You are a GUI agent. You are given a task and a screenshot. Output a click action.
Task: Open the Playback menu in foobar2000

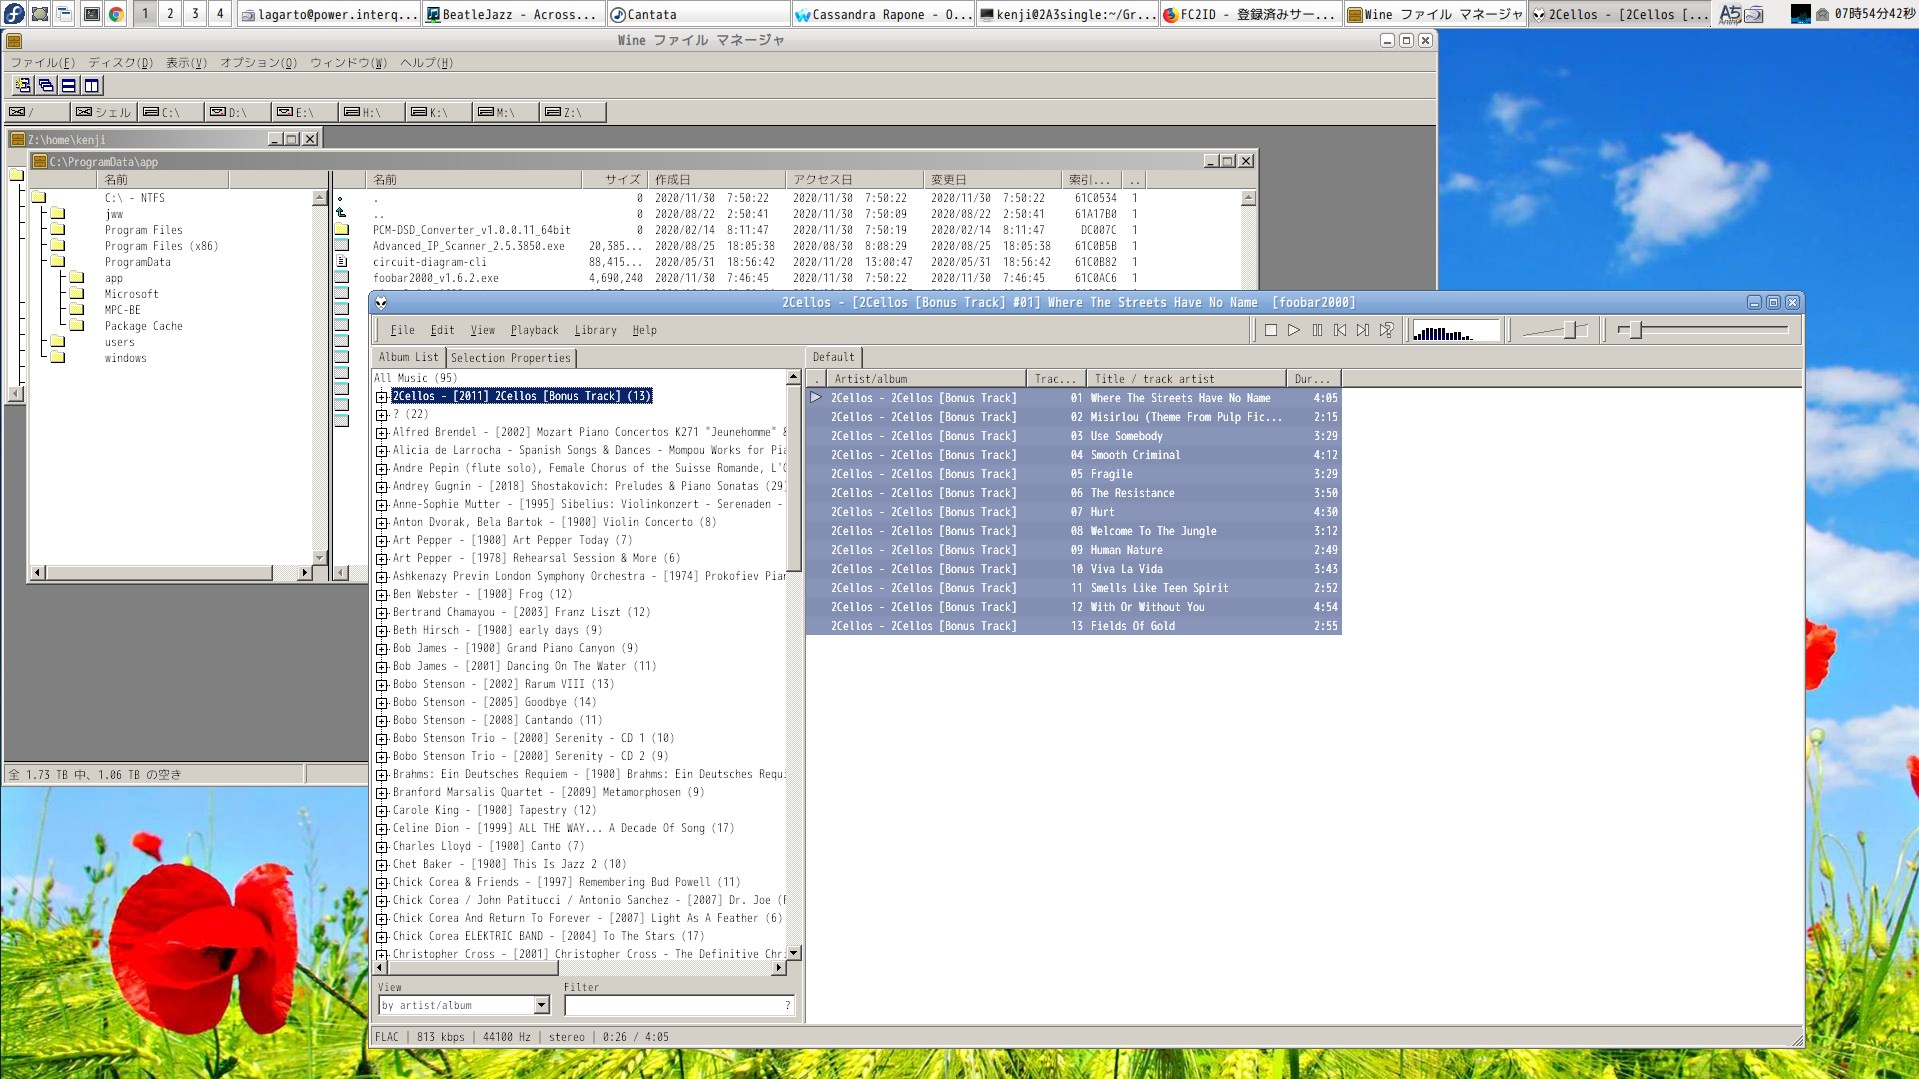pos(534,330)
